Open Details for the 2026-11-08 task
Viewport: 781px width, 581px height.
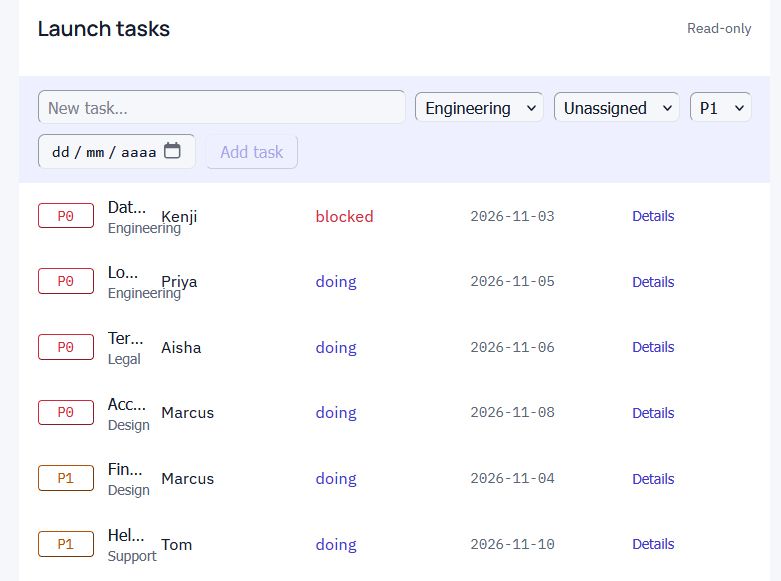pyautogui.click(x=653, y=413)
